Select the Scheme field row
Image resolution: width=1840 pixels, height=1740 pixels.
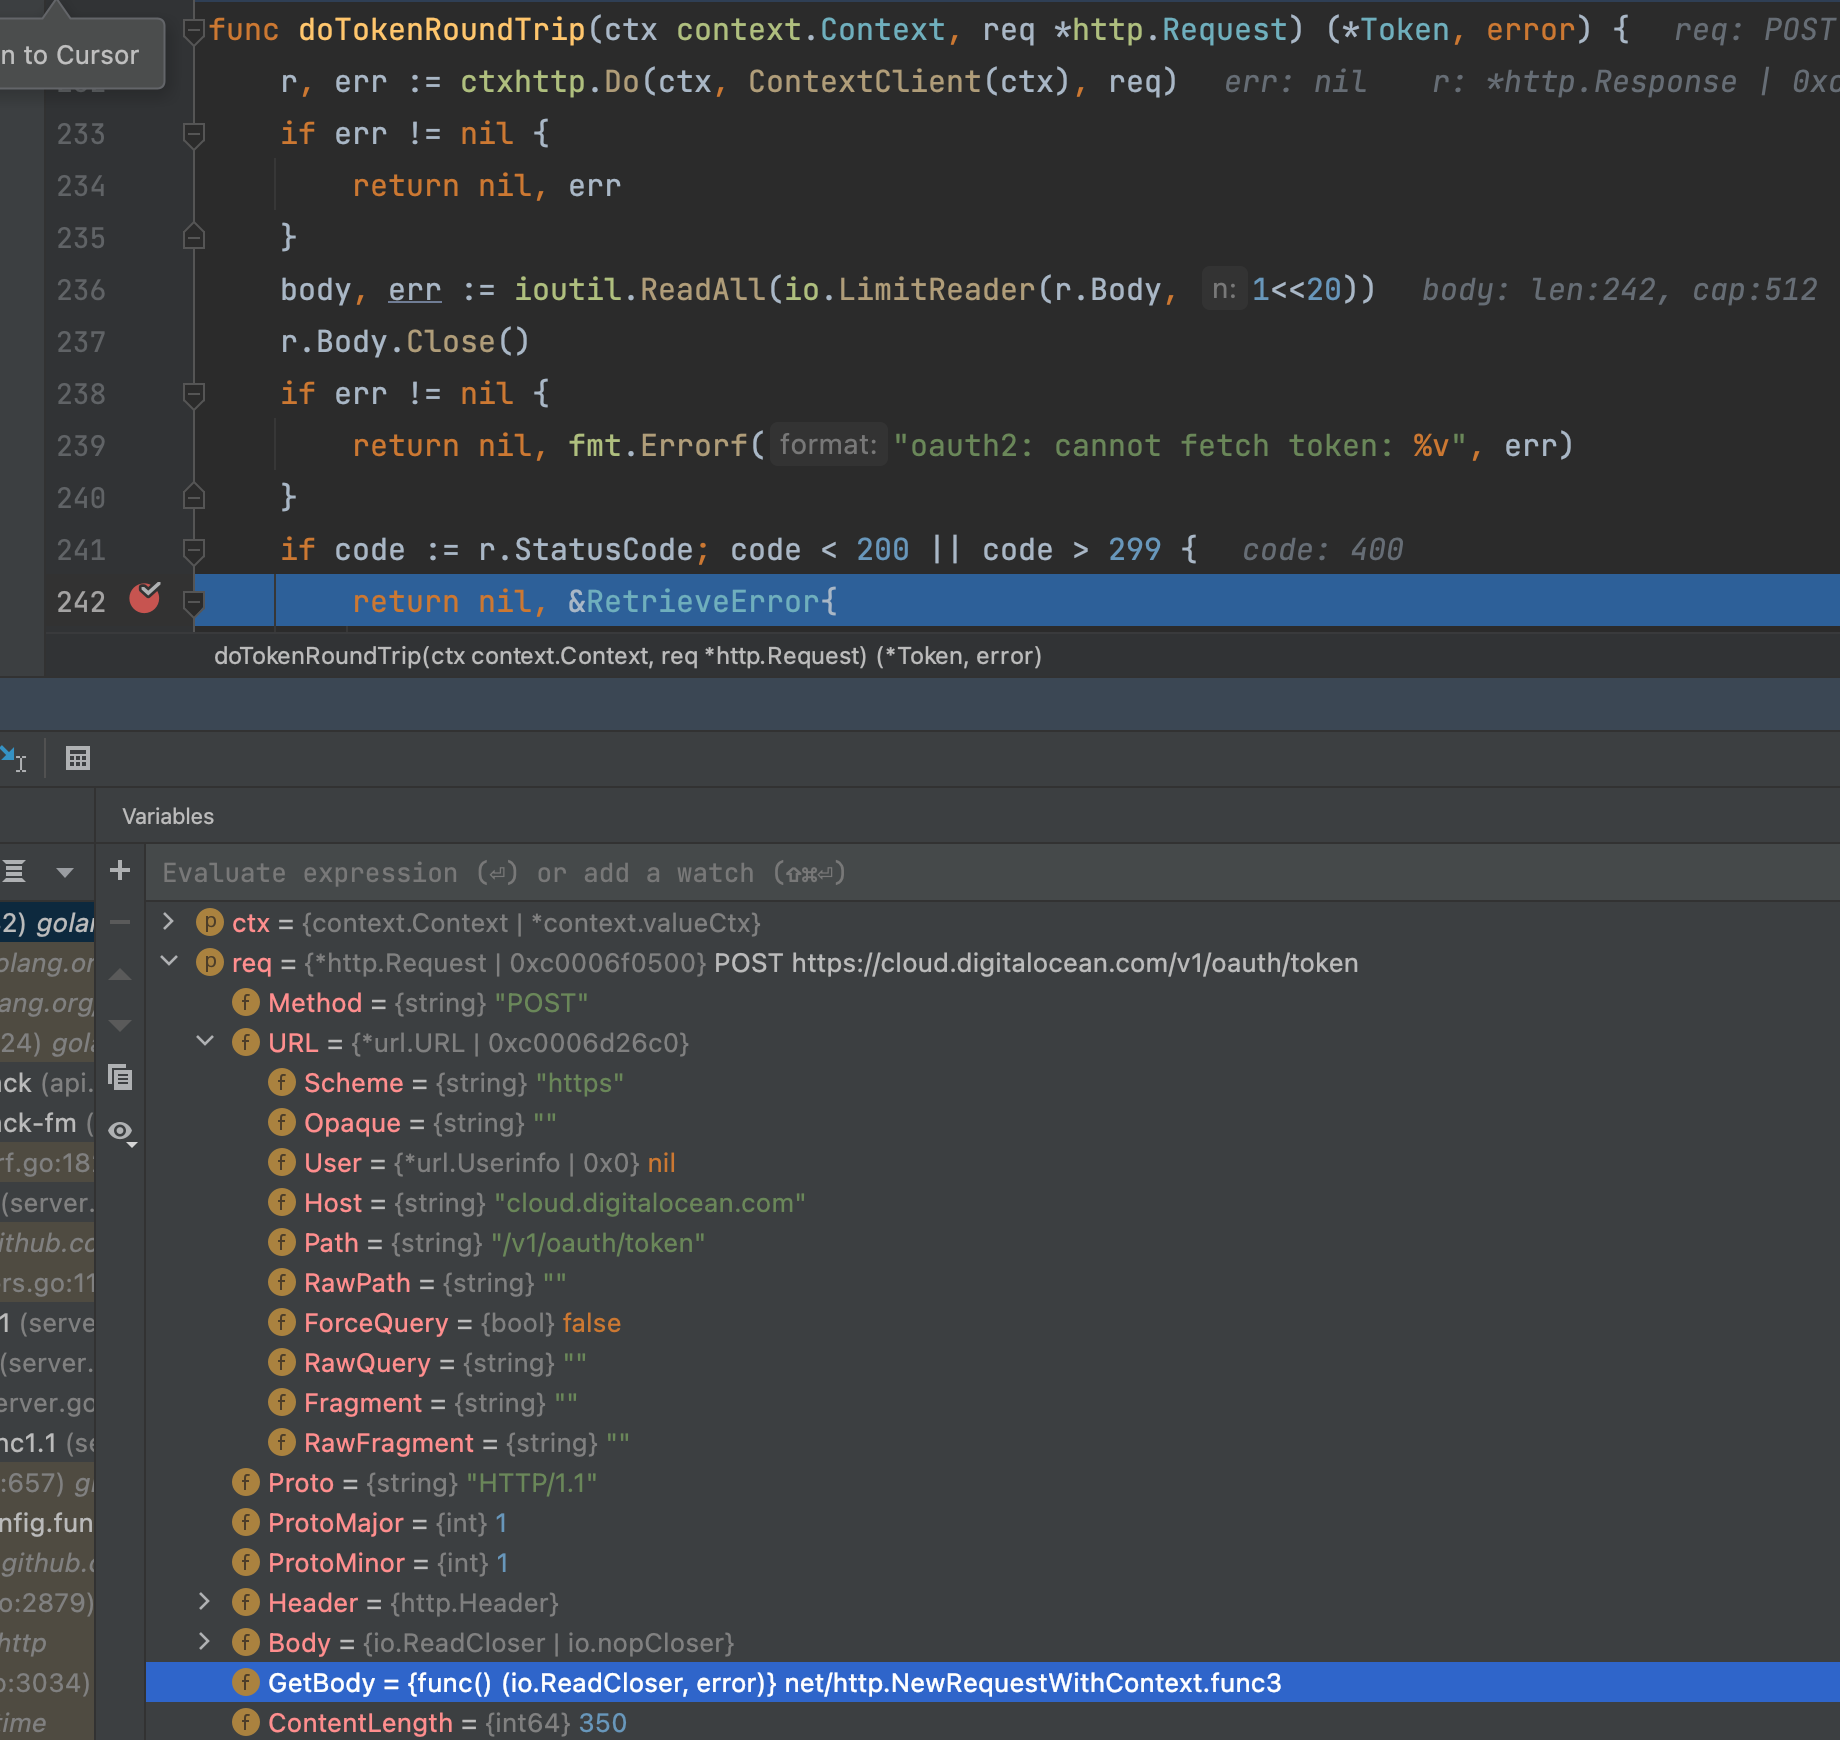coord(992,1083)
